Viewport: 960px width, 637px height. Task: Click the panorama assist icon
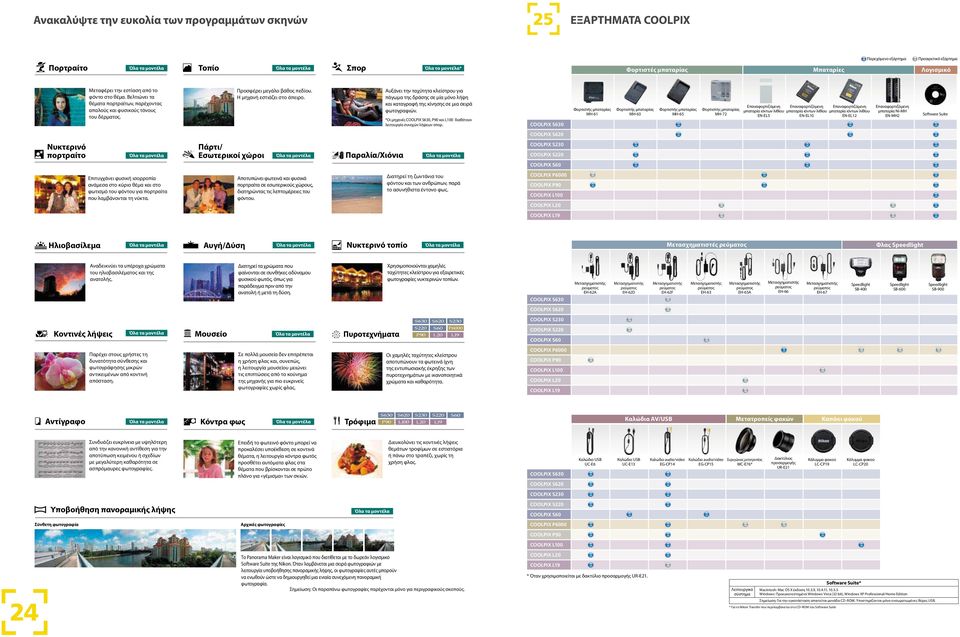tap(40, 510)
